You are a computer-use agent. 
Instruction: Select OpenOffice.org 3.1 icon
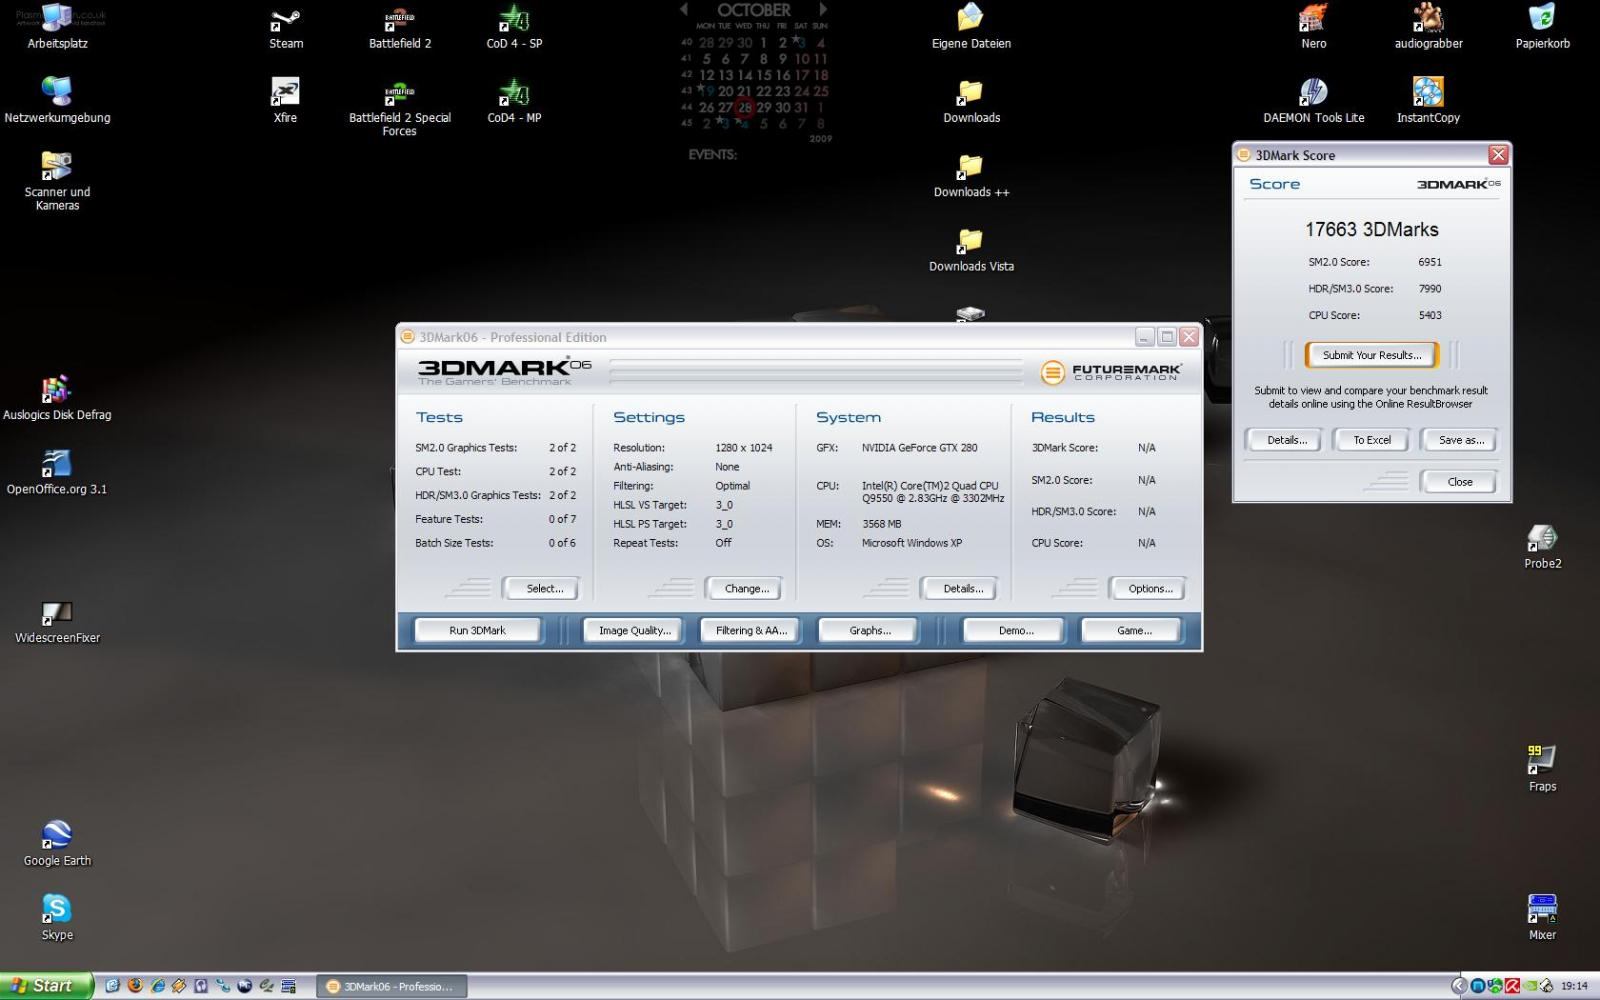coord(57,471)
